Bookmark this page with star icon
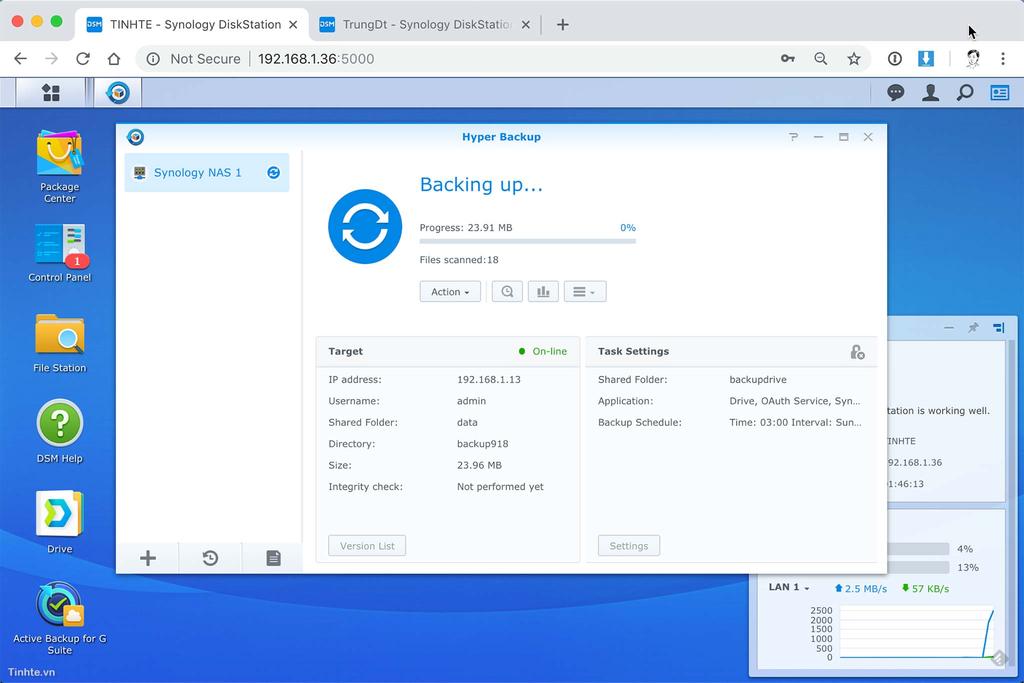Viewport: 1024px width, 683px height. pyautogui.click(x=854, y=59)
